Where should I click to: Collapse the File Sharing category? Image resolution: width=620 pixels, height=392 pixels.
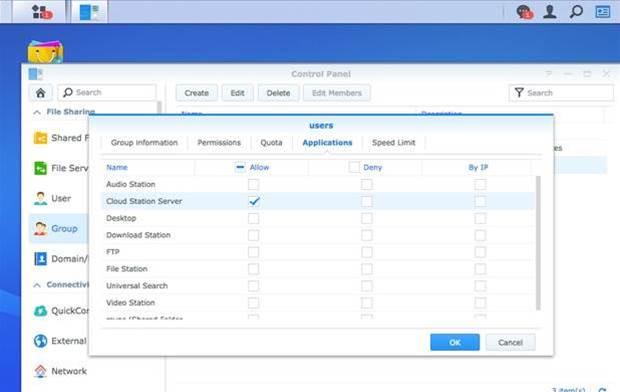point(37,112)
